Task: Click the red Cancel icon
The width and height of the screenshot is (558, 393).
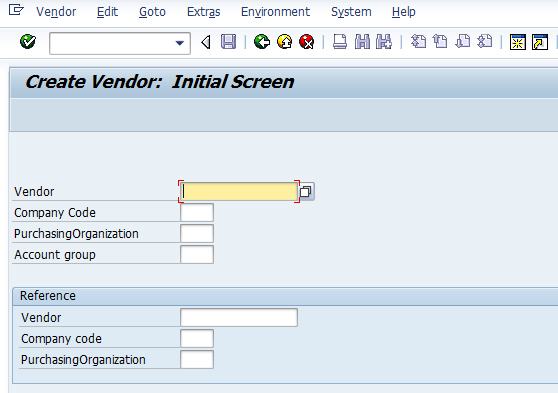Action: tap(306, 42)
